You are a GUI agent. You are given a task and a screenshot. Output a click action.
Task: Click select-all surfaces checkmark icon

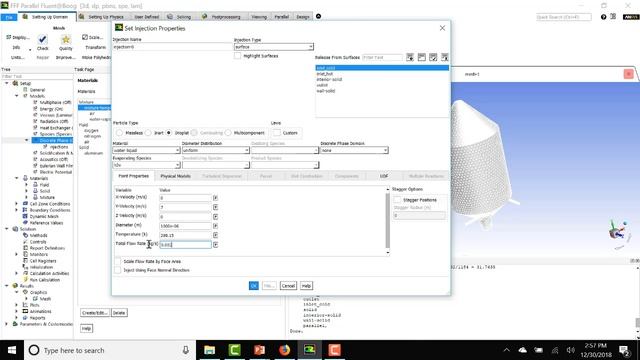pyautogui.click(x=433, y=57)
